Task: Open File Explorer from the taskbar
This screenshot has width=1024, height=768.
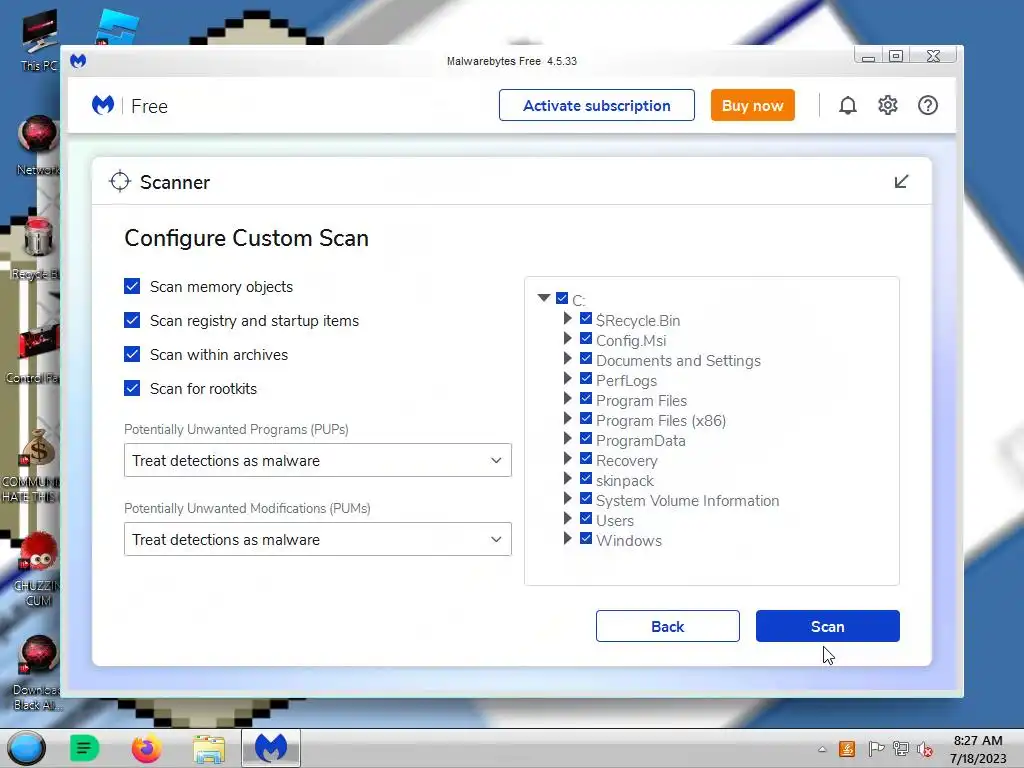Action: pos(209,748)
